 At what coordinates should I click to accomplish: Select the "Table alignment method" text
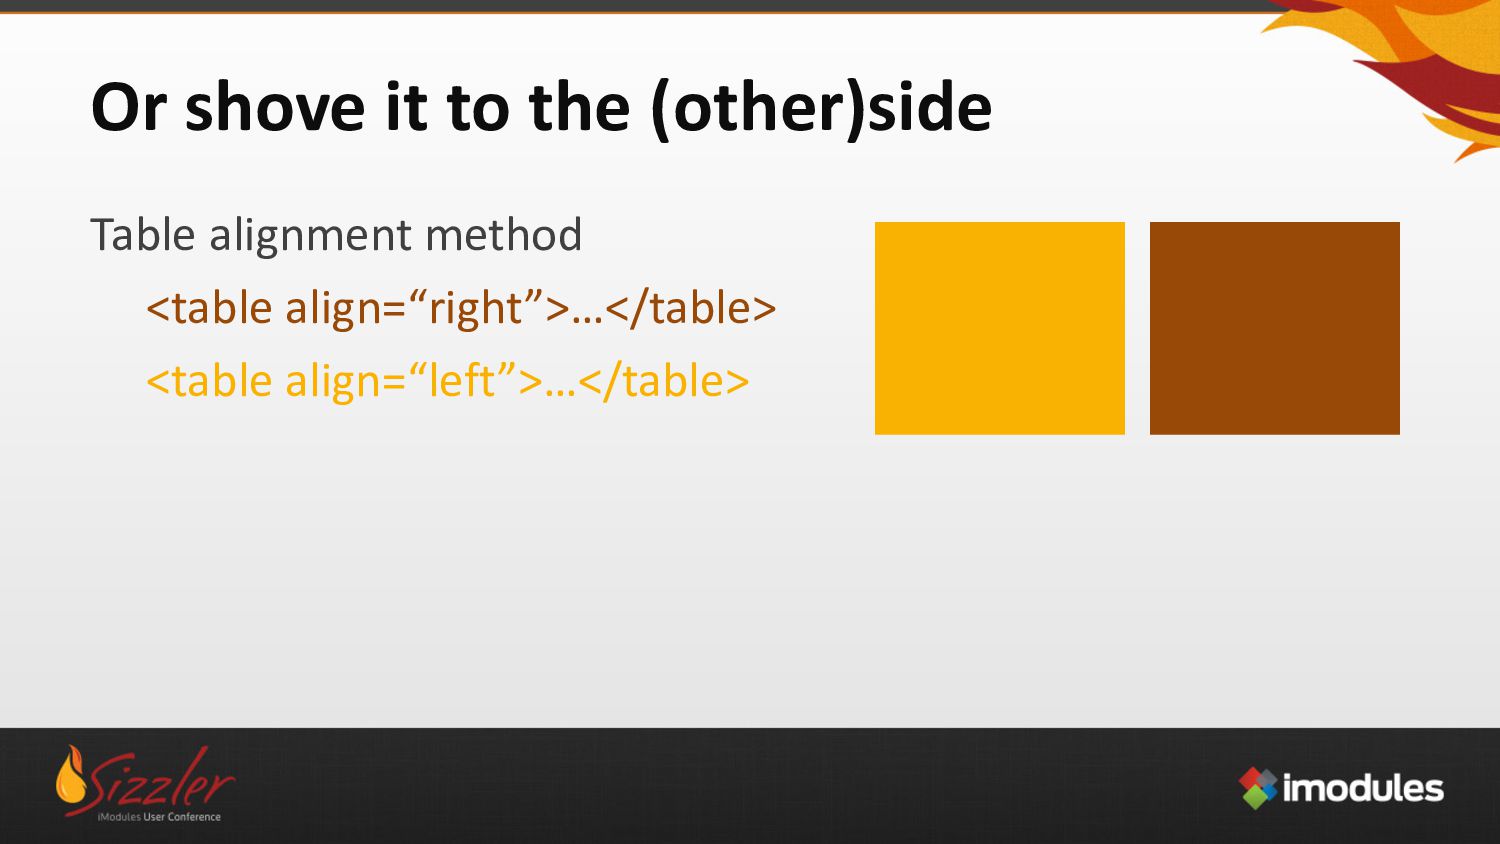tap(336, 235)
